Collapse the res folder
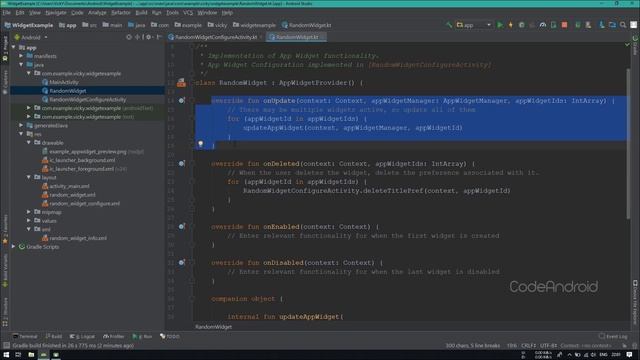Image resolution: width=640 pixels, height=360 pixels. click(21, 134)
